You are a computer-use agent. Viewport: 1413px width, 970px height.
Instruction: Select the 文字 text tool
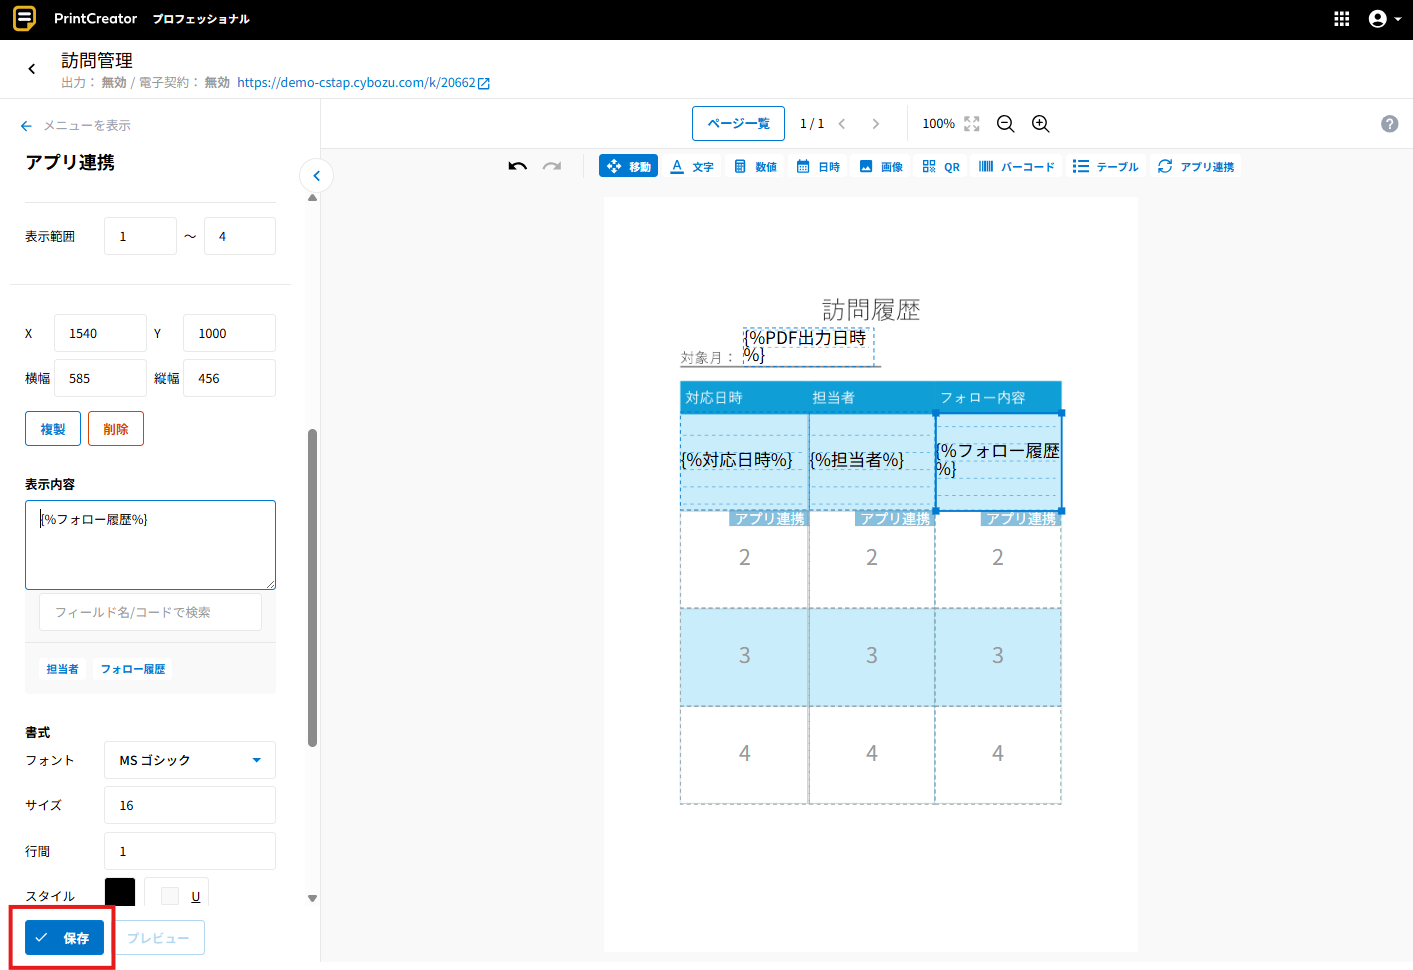(692, 166)
